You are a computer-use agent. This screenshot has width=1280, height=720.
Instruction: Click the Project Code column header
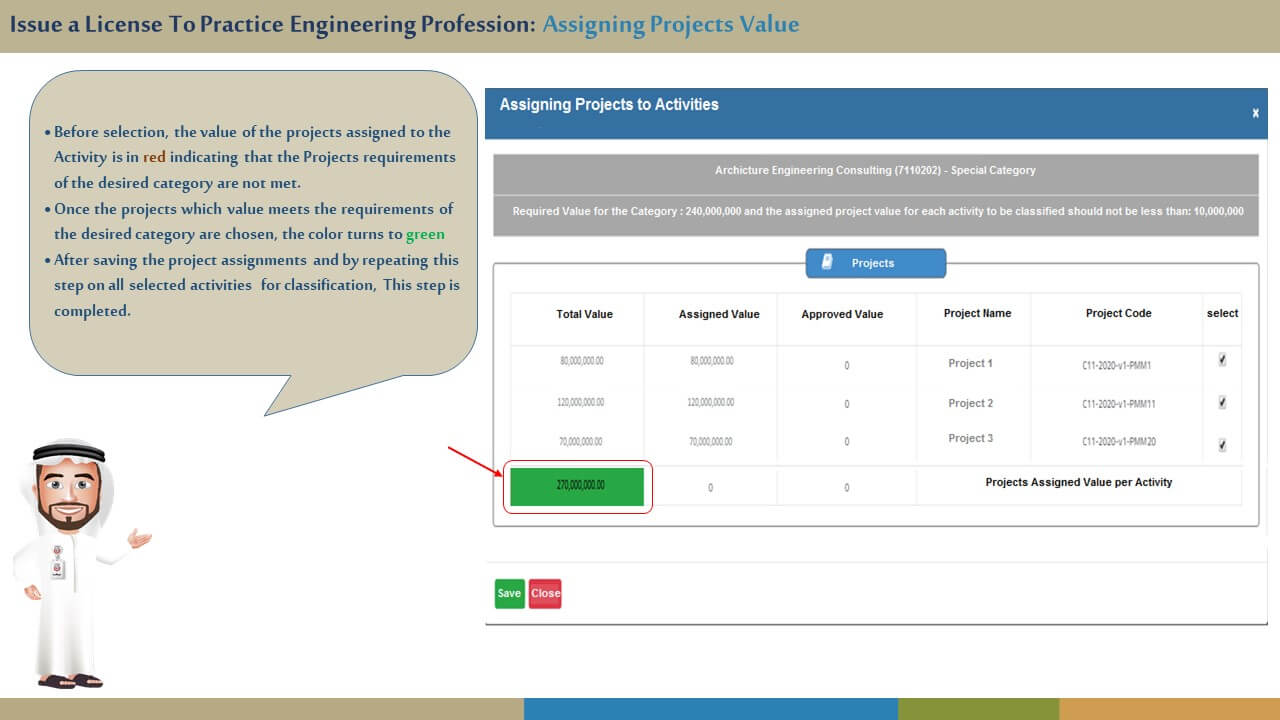tap(1118, 313)
